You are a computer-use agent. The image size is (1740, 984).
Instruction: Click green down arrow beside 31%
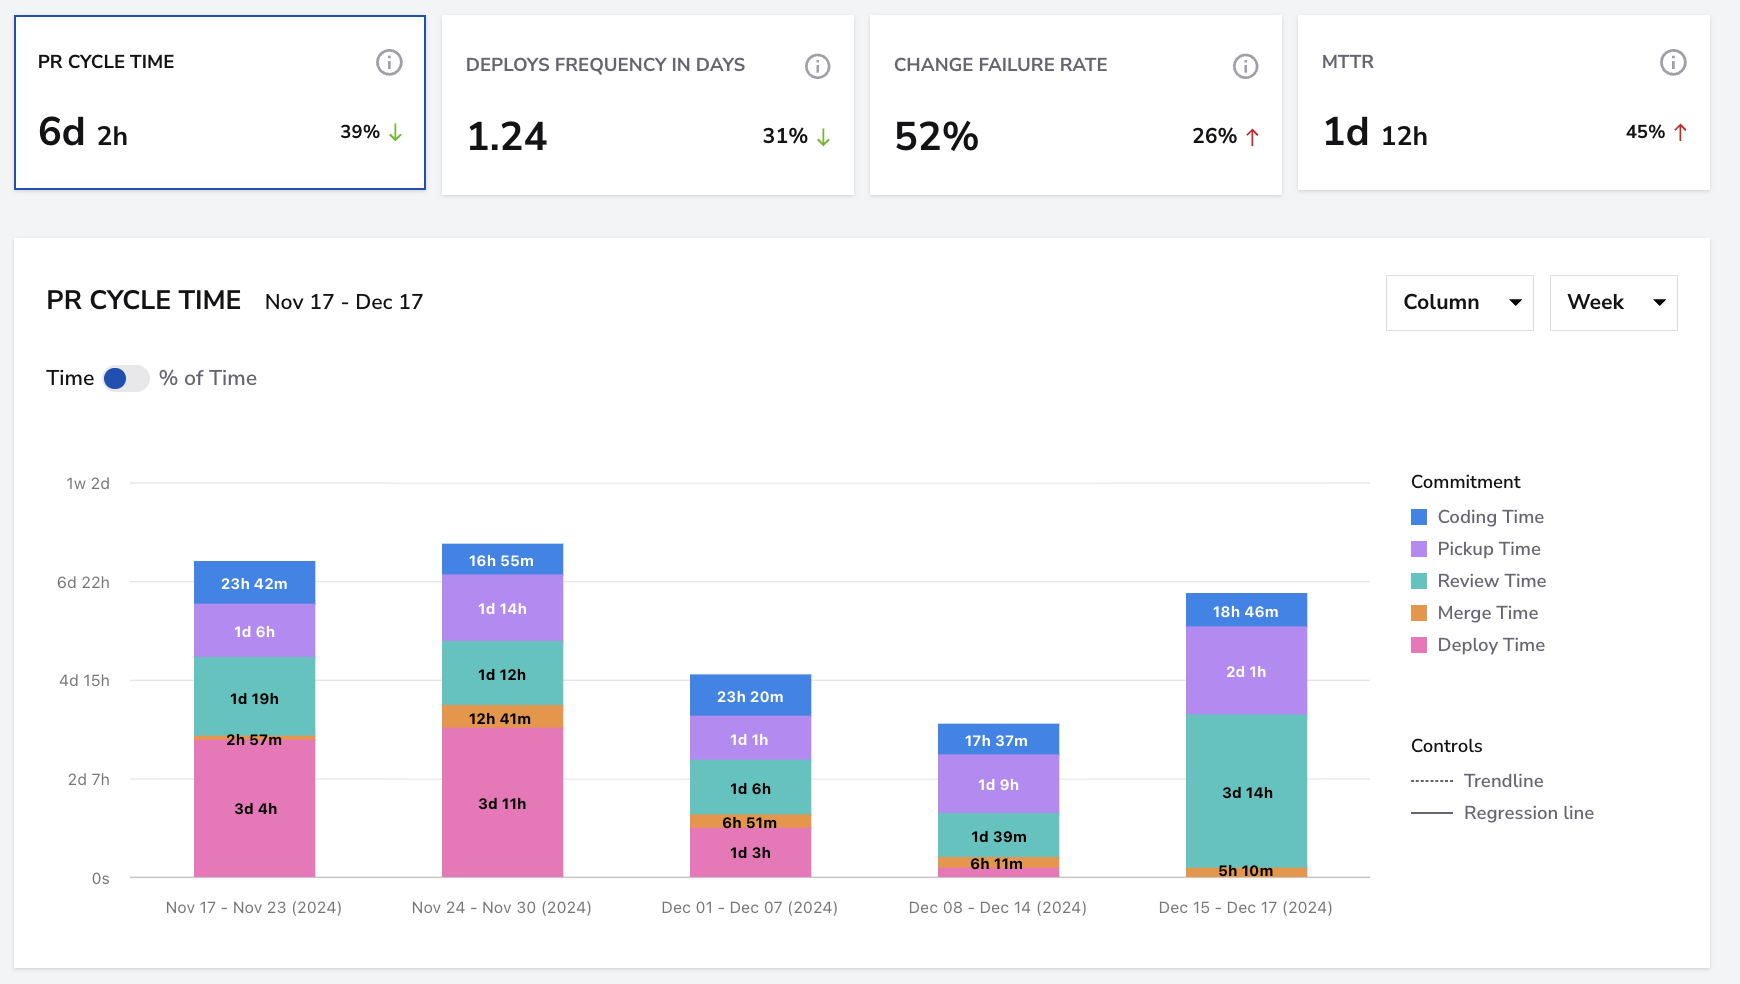[x=823, y=137]
